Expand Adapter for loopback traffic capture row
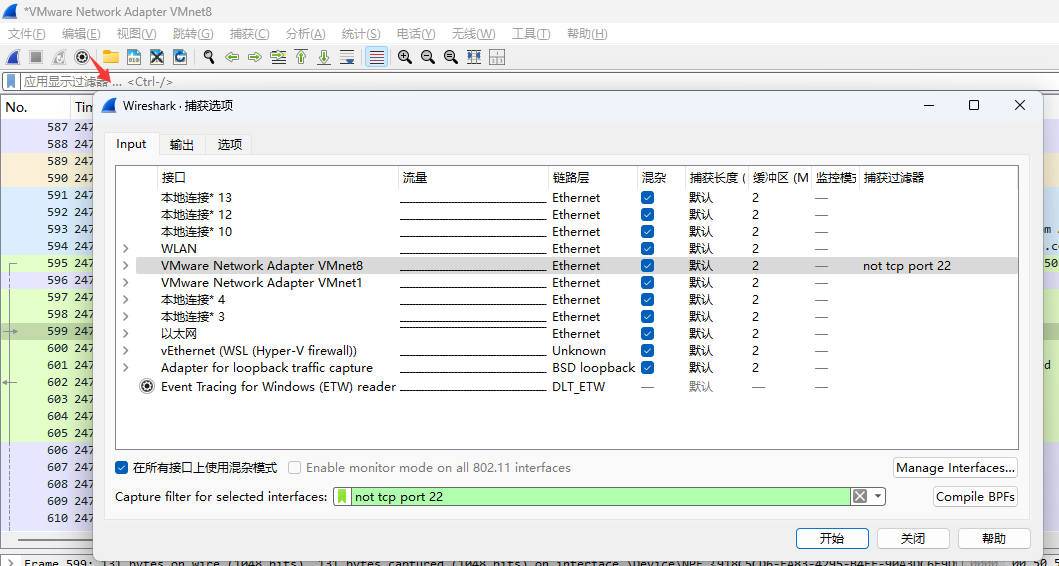Image resolution: width=1059 pixels, height=566 pixels. (x=126, y=367)
